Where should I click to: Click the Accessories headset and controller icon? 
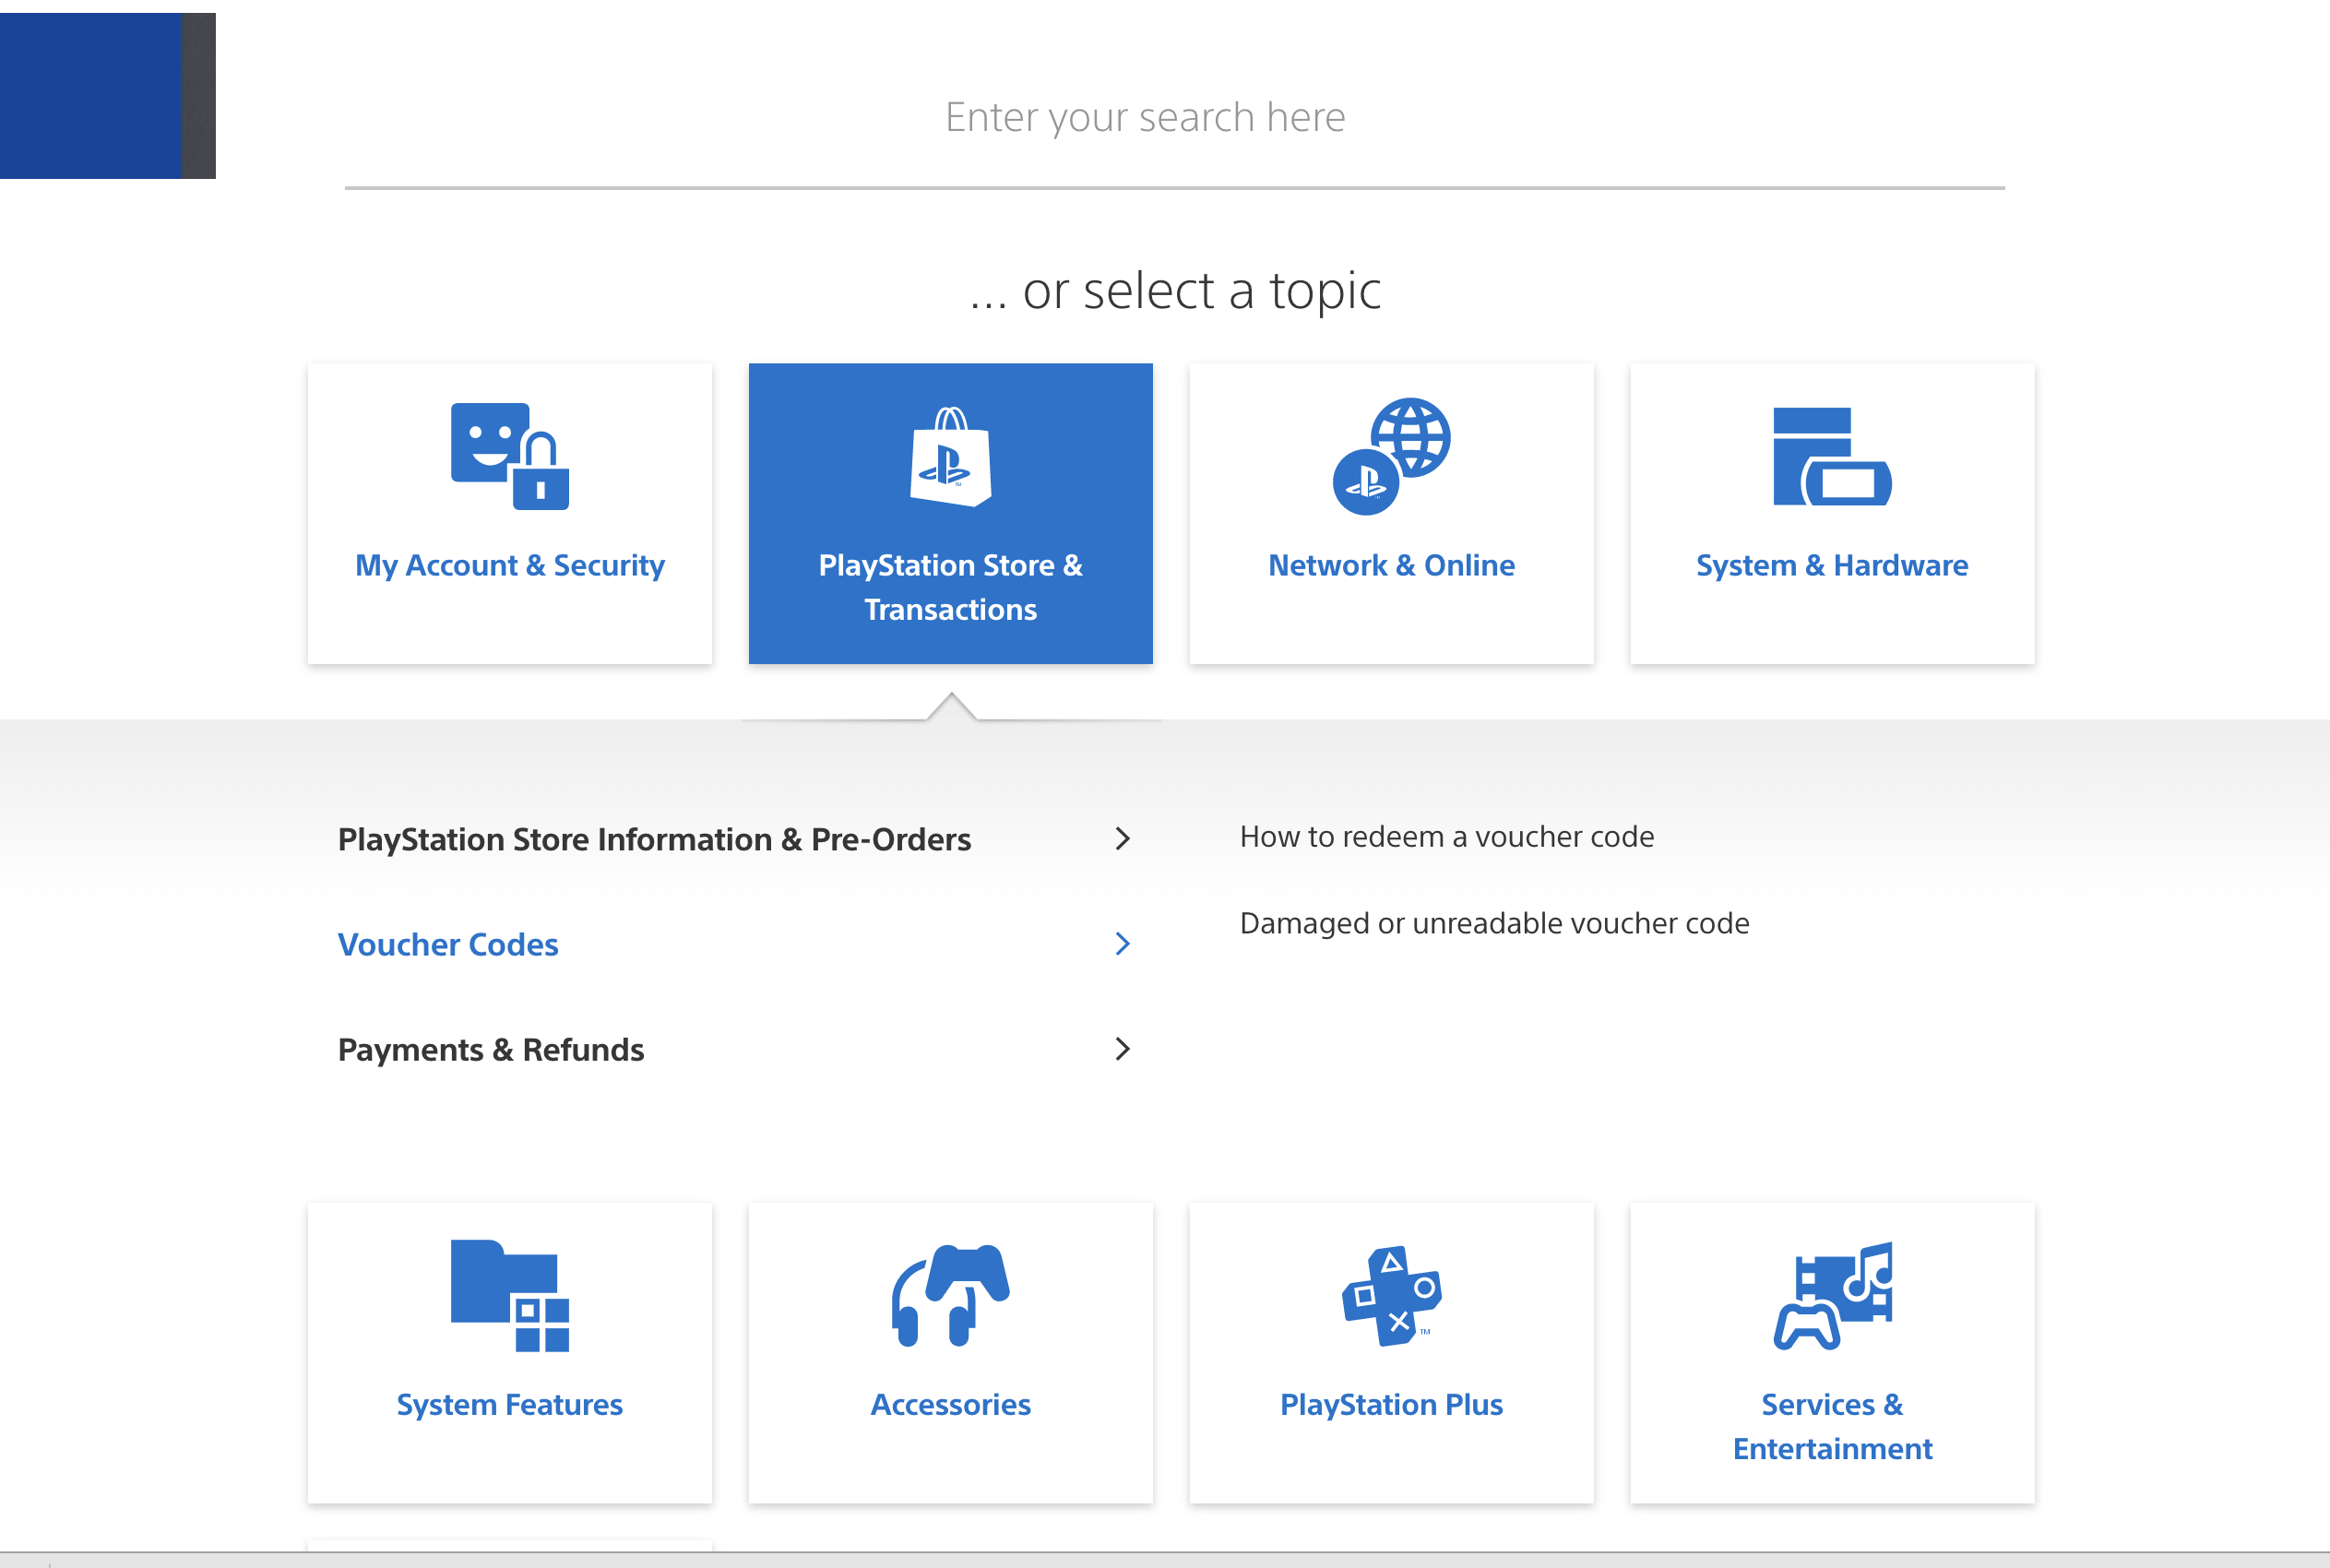(950, 1296)
